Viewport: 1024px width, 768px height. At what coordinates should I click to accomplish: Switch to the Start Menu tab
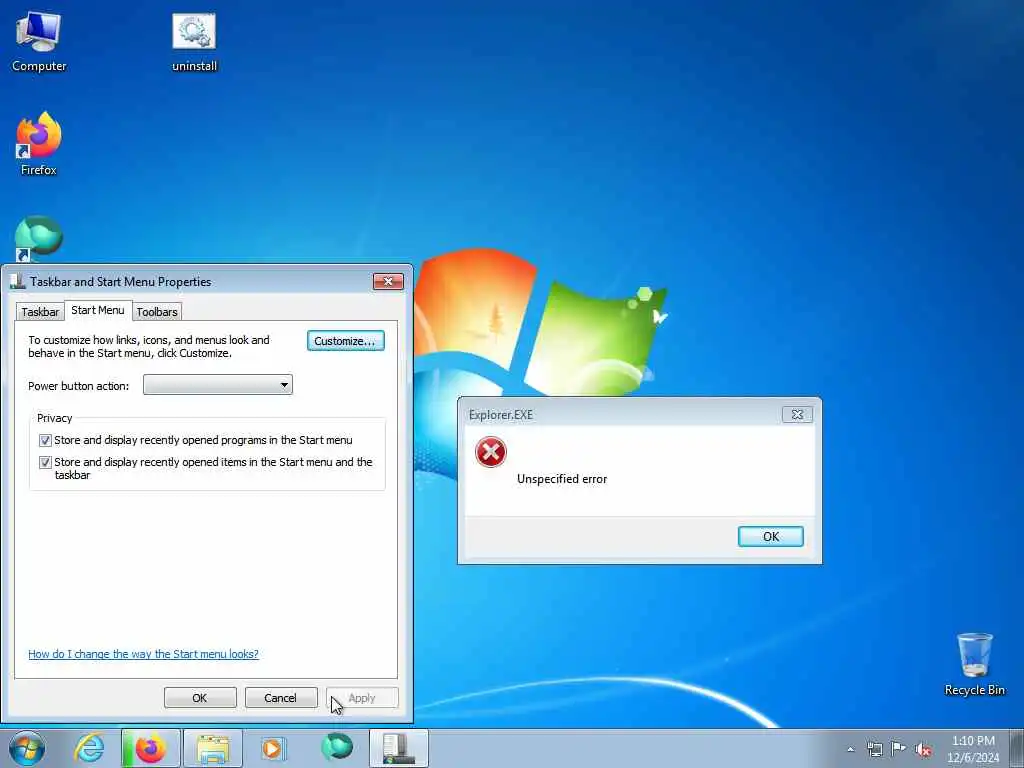[98, 310]
